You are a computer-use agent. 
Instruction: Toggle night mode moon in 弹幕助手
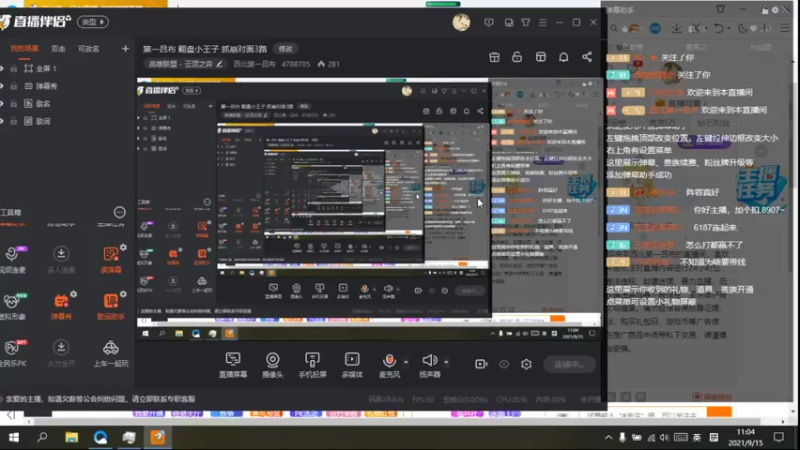click(742, 29)
